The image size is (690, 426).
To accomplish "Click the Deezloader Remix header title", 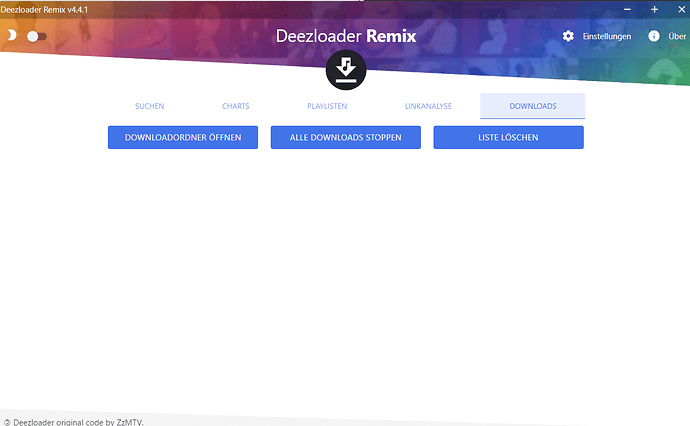I will click(x=346, y=36).
